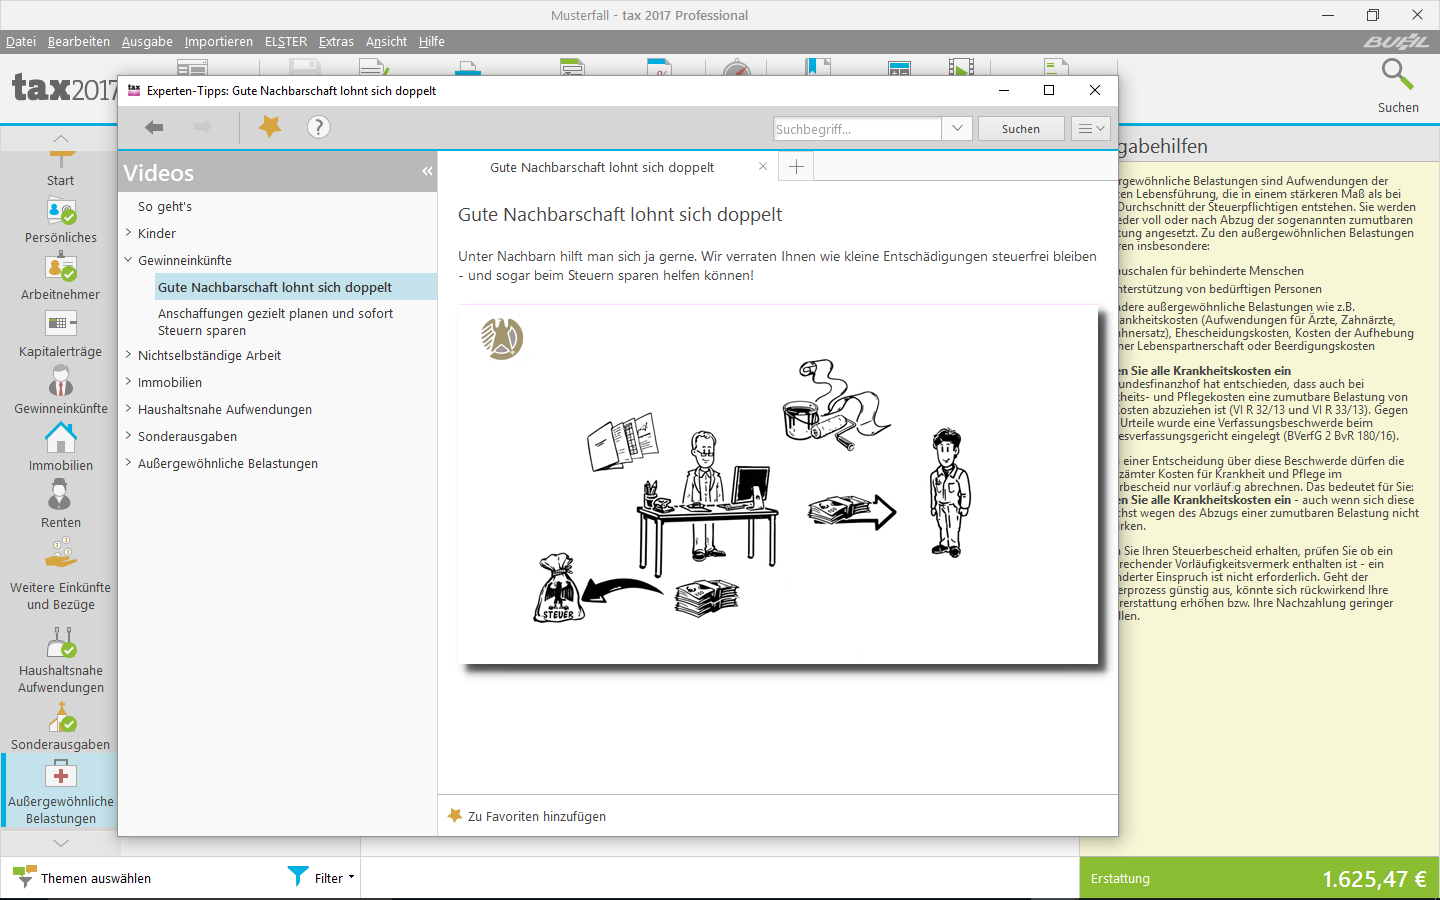Click the Erstattung 1.625,47 € status bar
Image resolution: width=1440 pixels, height=900 pixels.
pyautogui.click(x=1259, y=878)
